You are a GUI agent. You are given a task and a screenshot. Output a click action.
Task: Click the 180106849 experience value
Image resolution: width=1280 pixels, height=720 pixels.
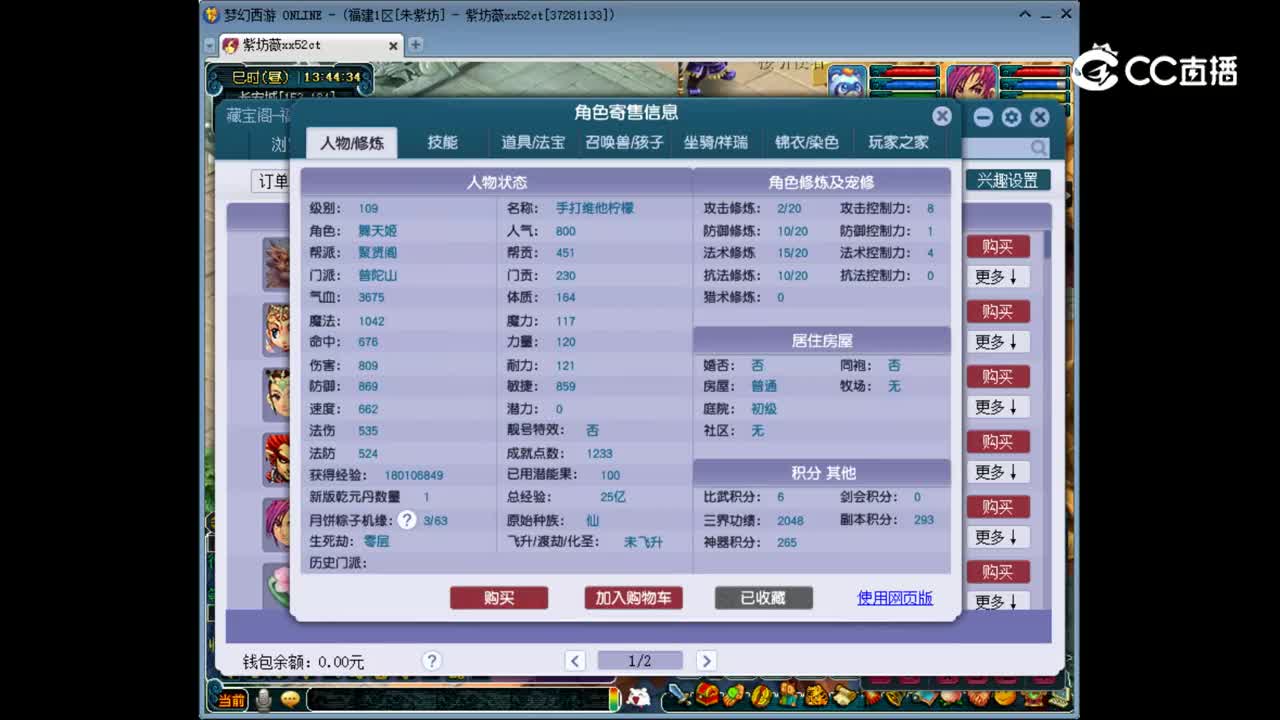pos(413,476)
